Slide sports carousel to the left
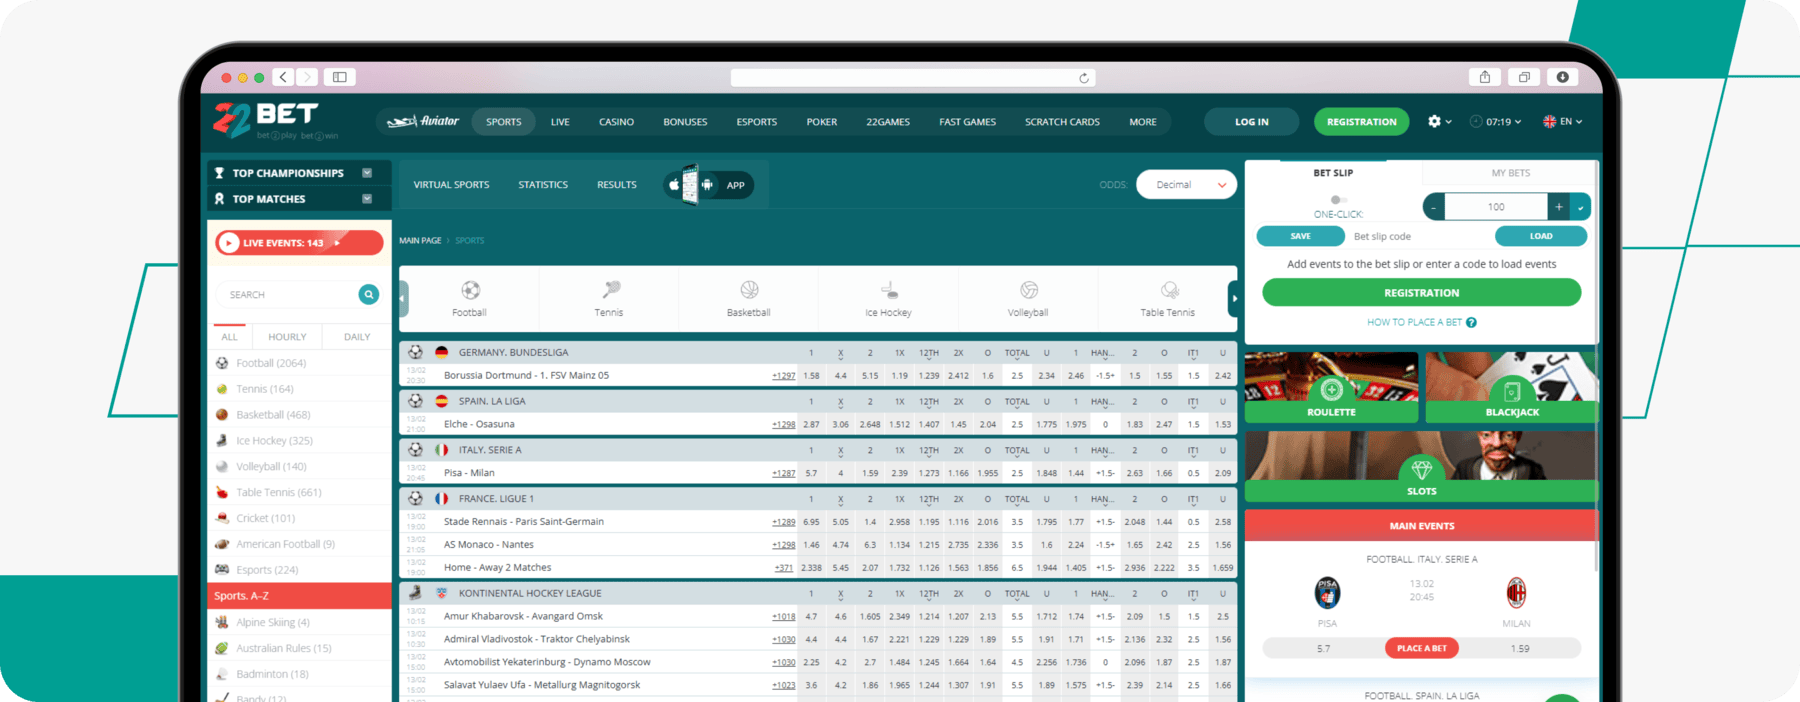 click(403, 298)
